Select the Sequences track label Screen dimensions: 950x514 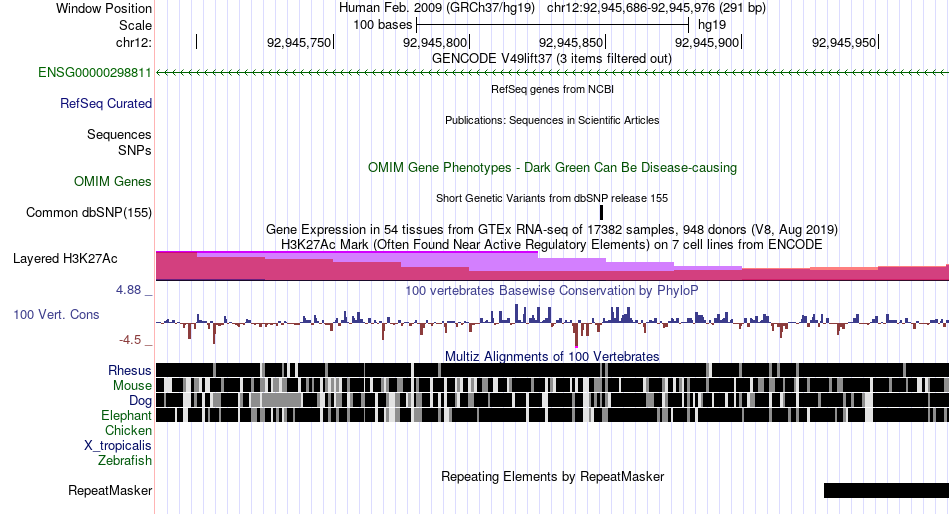(119, 135)
